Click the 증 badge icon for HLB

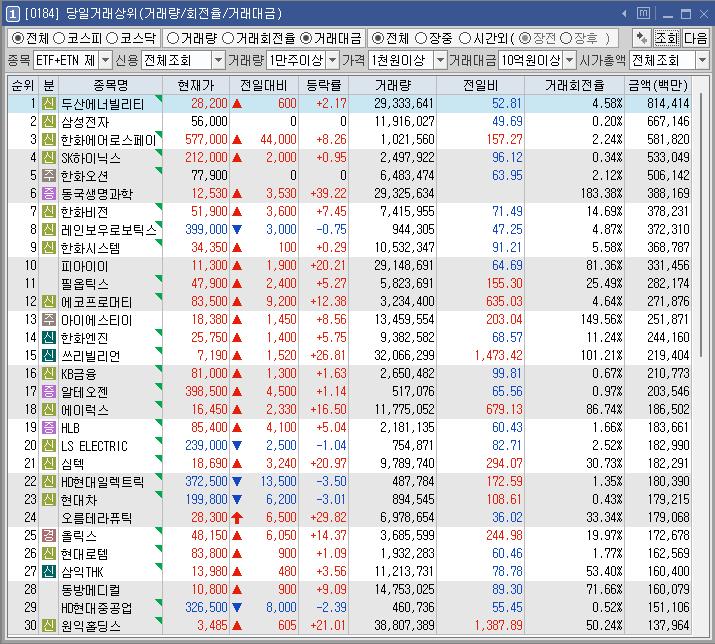[49, 427]
